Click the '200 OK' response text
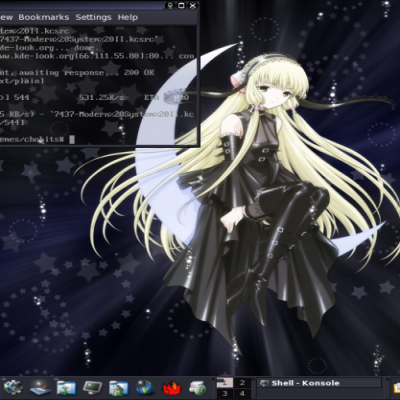 pos(139,72)
